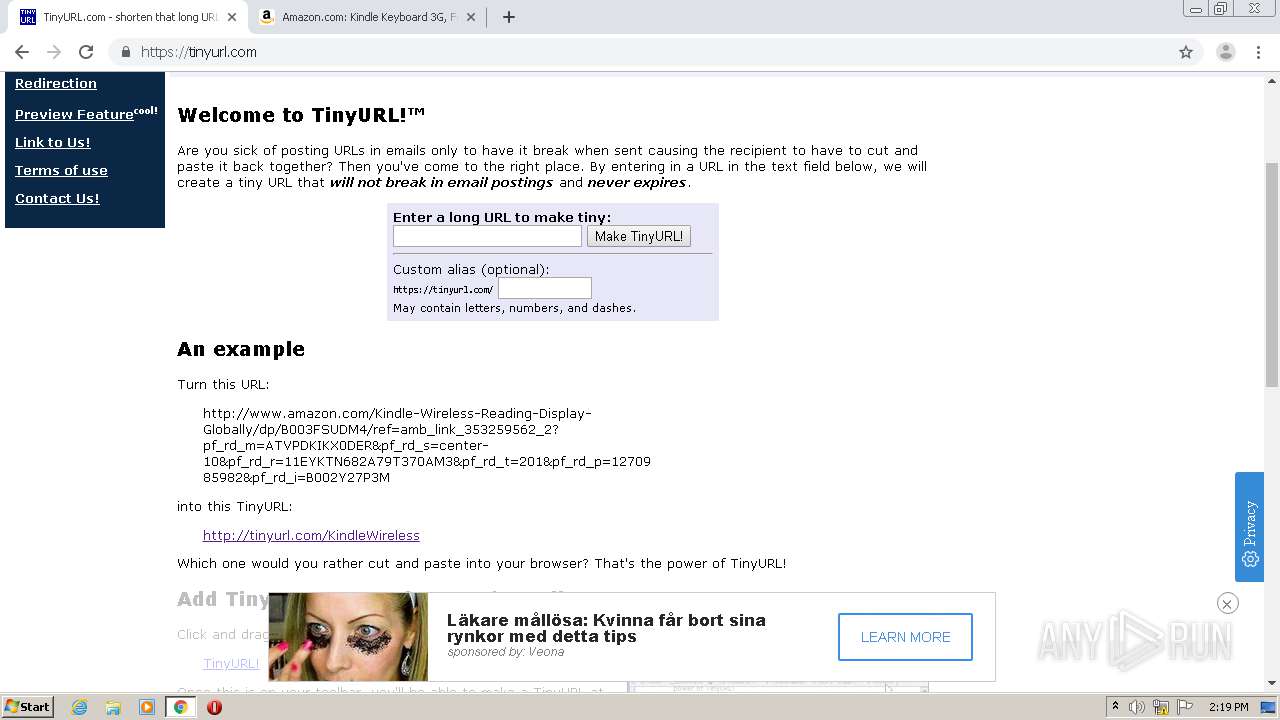Open the network tray icon
Viewport: 1280px width, 720px height.
[x=1161, y=707]
